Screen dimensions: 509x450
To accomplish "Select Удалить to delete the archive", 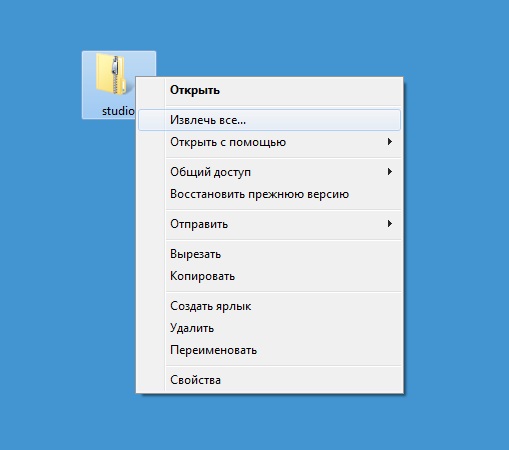I will [269, 328].
